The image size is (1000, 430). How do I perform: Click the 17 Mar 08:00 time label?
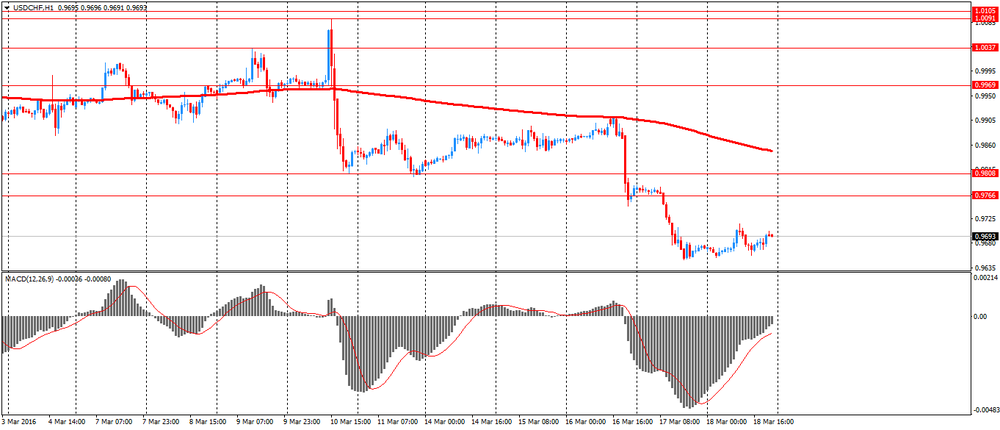(679, 422)
